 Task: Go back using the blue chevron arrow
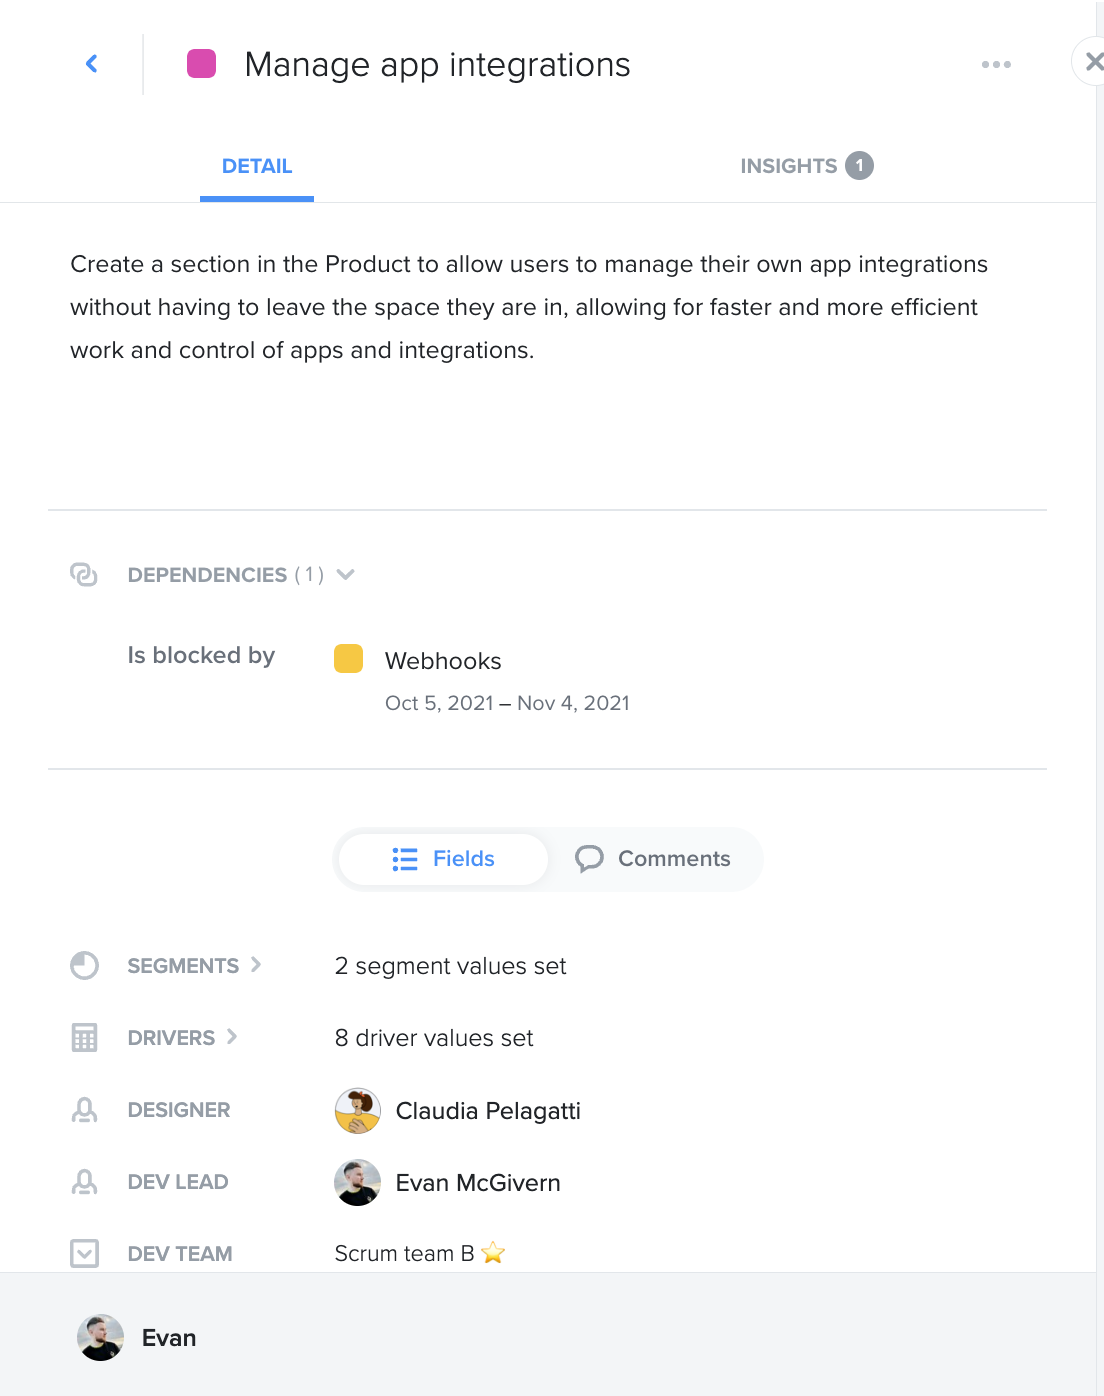tap(92, 64)
